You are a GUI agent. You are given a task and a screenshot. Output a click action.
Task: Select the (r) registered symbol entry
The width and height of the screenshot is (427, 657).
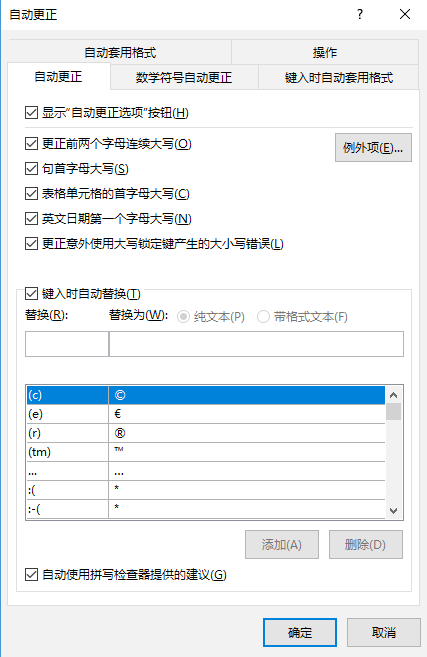(206, 433)
